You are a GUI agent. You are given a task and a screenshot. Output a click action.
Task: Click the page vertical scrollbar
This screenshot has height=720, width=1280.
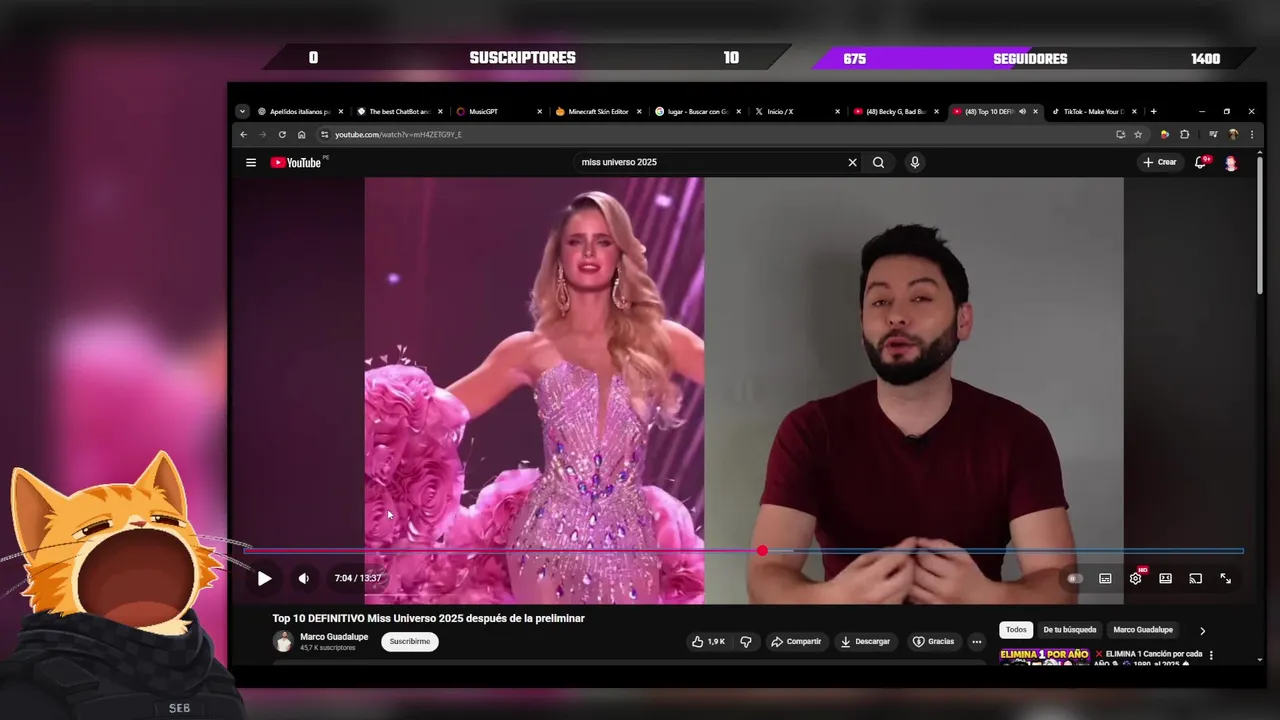1260,224
